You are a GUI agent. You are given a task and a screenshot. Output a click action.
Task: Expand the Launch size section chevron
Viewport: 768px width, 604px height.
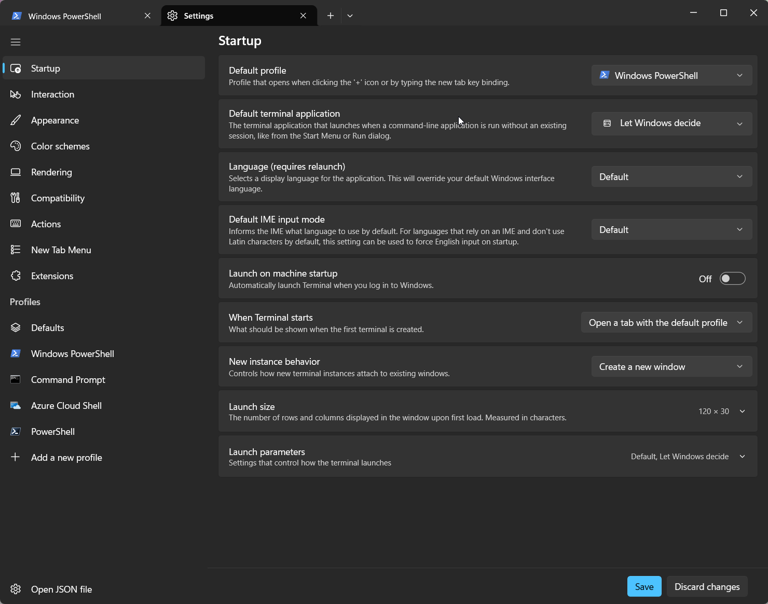click(743, 411)
